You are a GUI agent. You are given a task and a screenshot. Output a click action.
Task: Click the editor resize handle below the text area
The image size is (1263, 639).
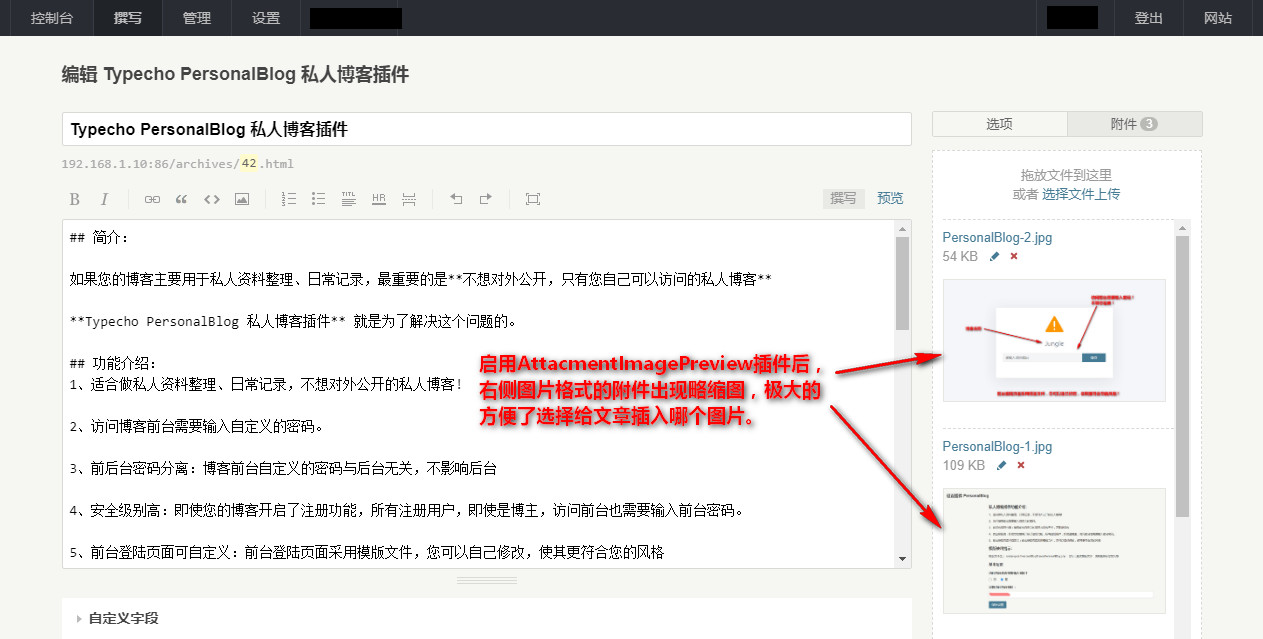487,580
